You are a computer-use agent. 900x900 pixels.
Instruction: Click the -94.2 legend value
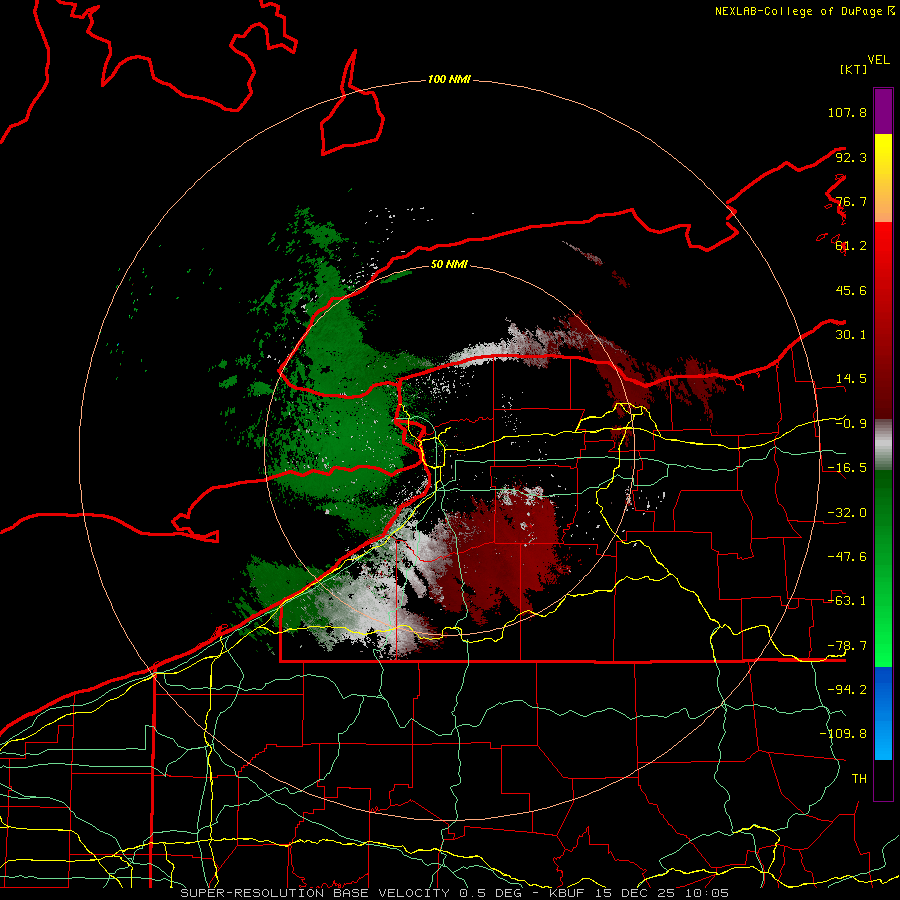coord(847,690)
